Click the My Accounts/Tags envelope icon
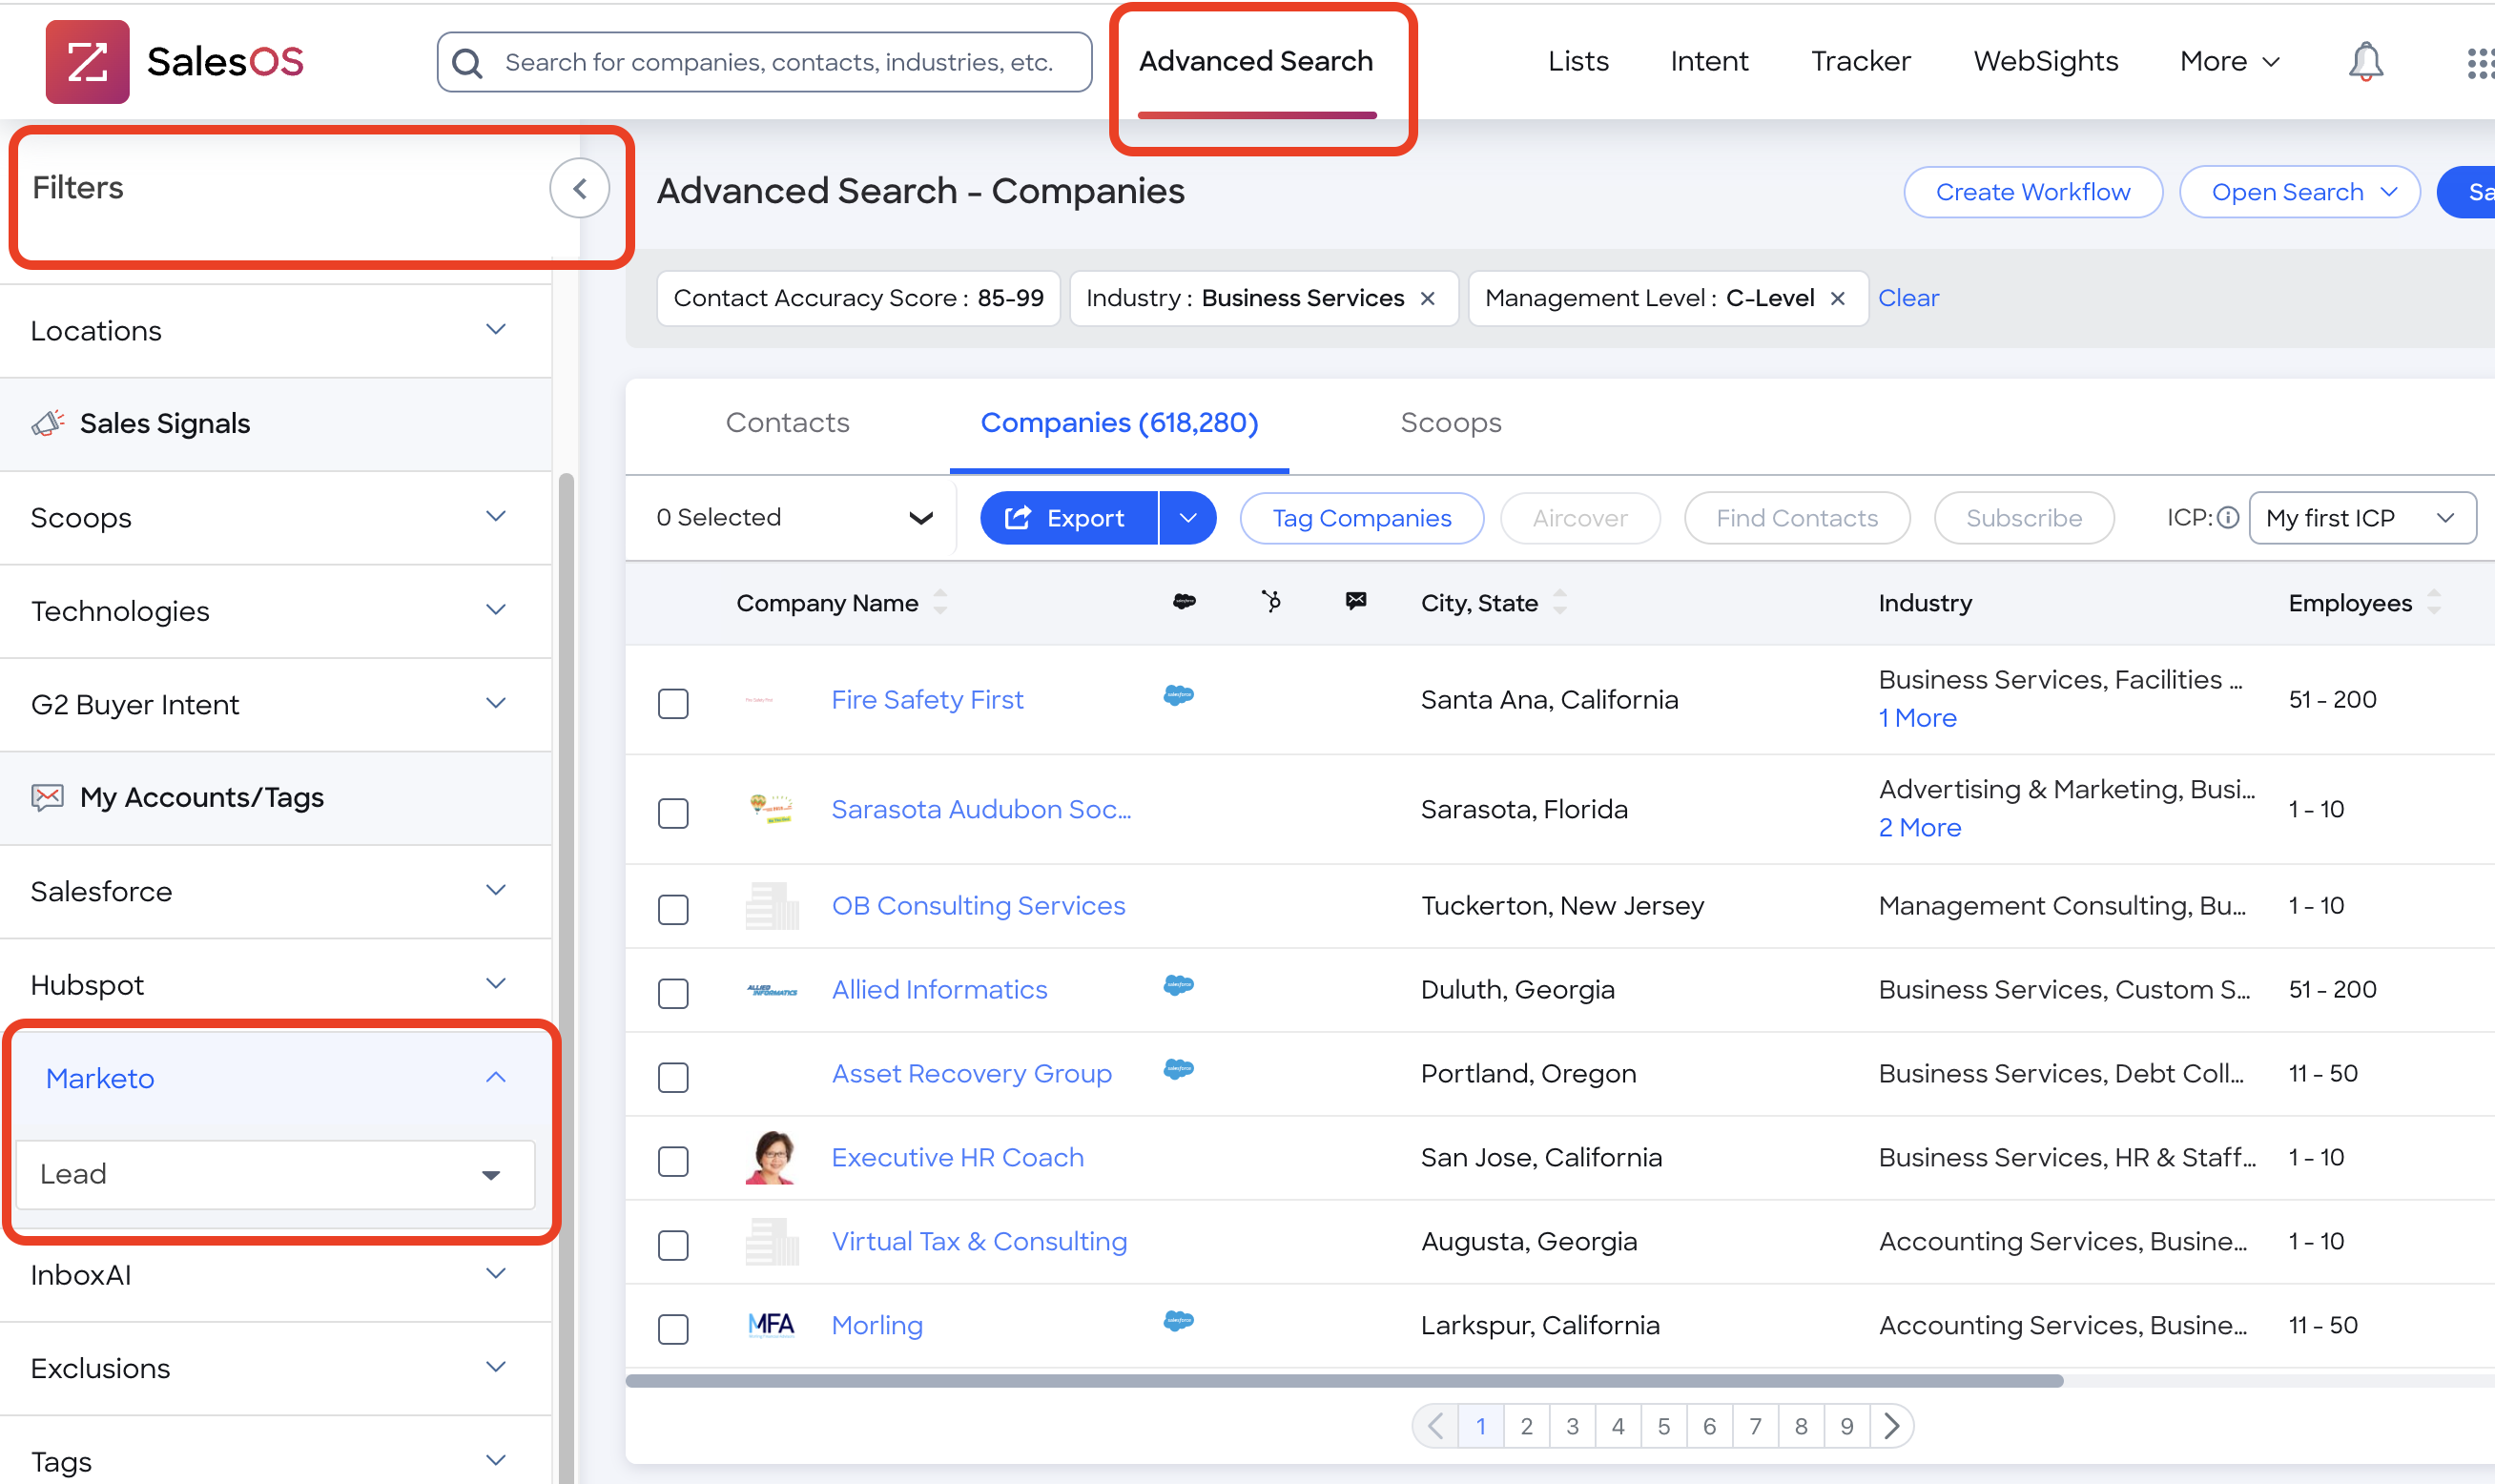The width and height of the screenshot is (2495, 1484). (47, 797)
